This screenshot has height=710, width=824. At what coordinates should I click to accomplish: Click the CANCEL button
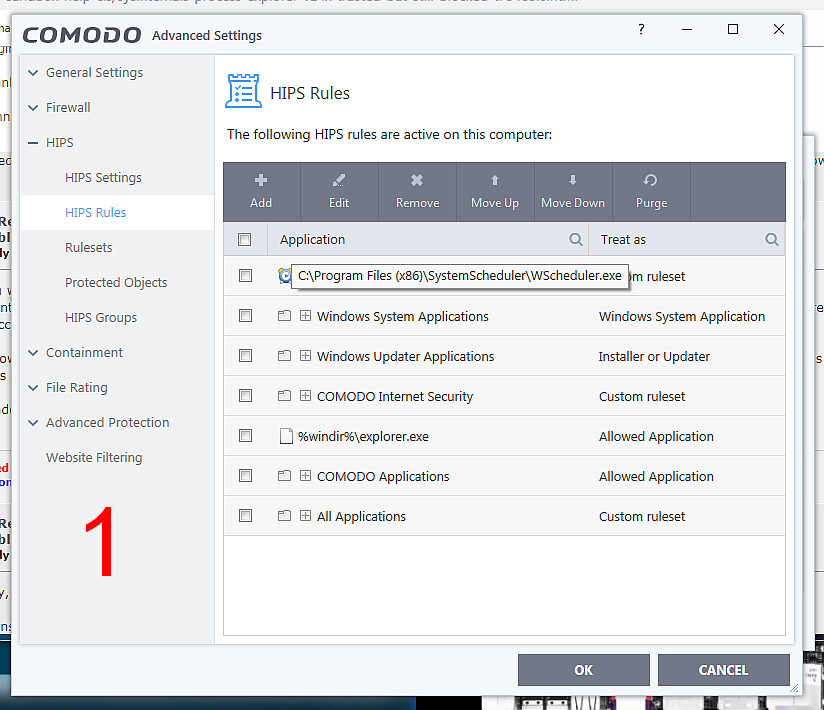pyautogui.click(x=723, y=670)
